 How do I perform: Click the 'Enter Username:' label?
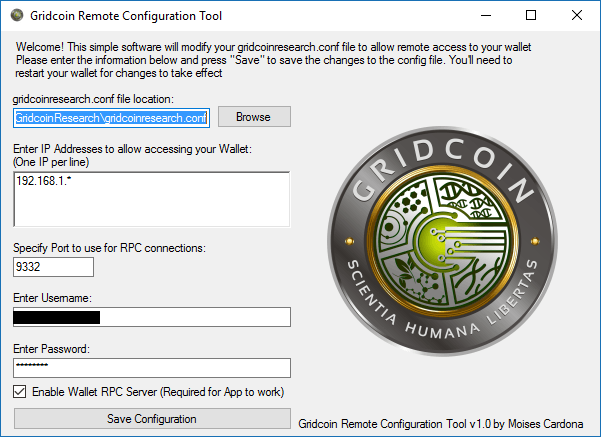[x=53, y=298]
